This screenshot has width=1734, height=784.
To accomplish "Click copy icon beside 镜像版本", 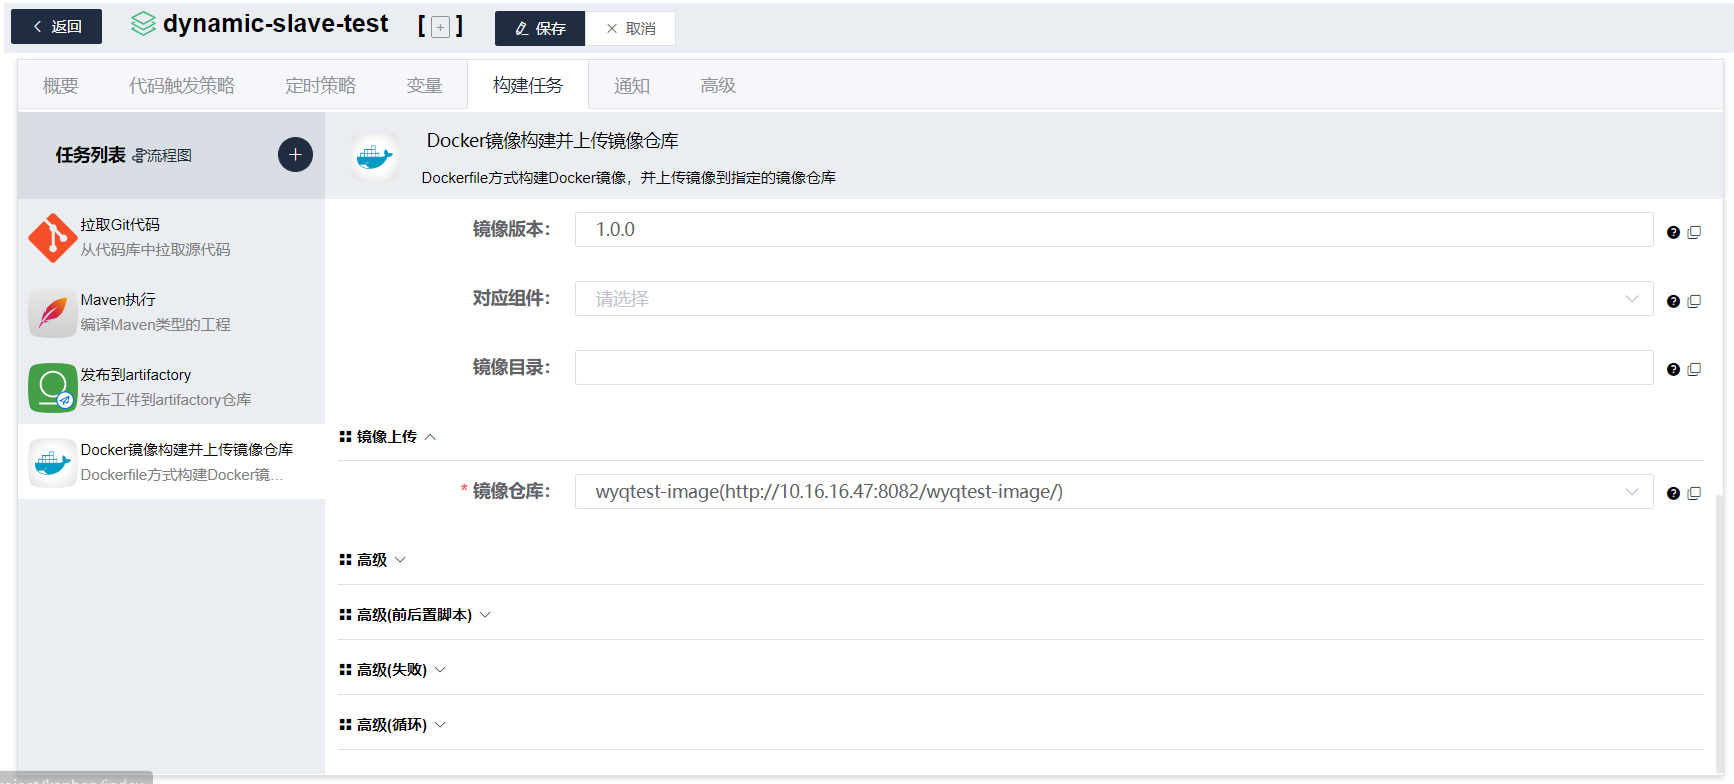I will point(1694,232).
